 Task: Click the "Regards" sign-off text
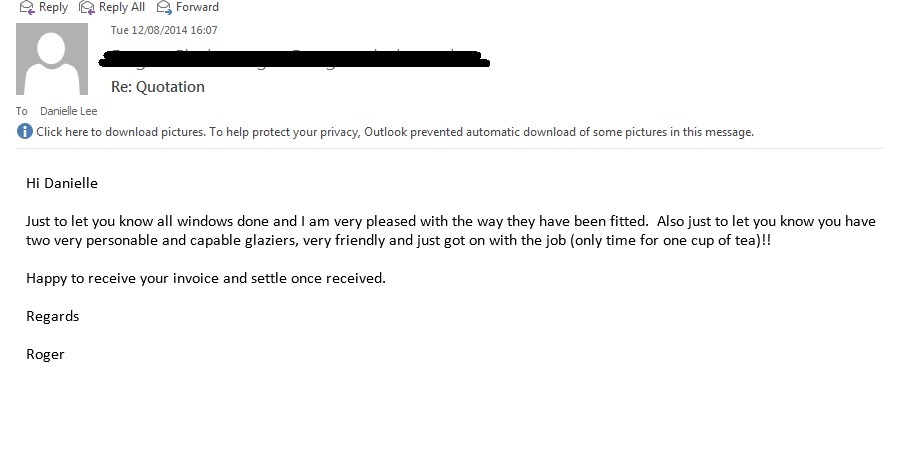[52, 316]
